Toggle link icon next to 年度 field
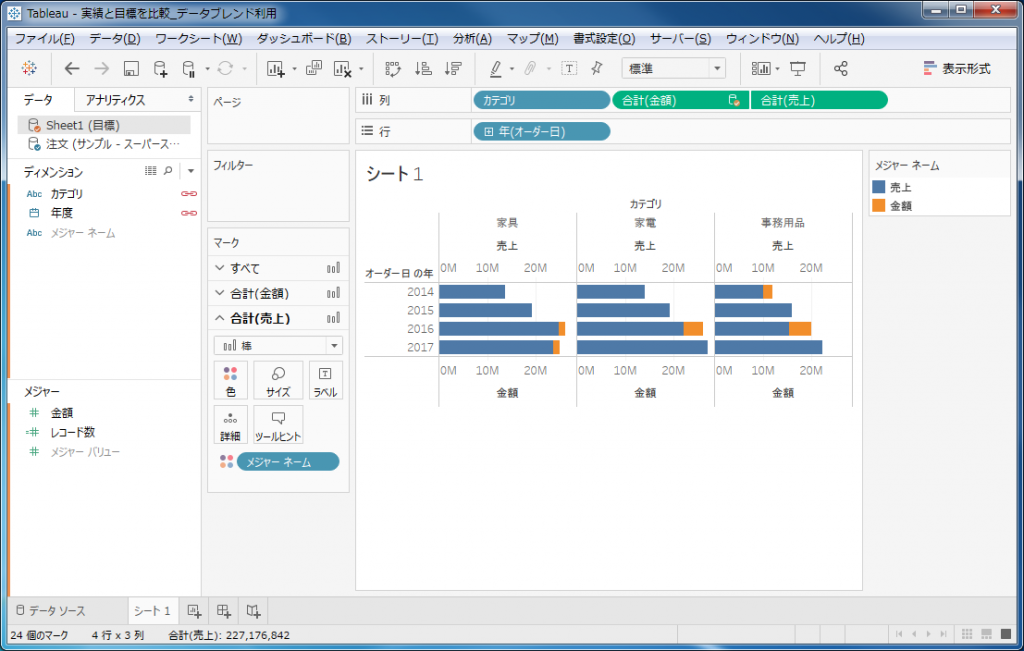Screen dimensions: 1024x651 pos(188,213)
